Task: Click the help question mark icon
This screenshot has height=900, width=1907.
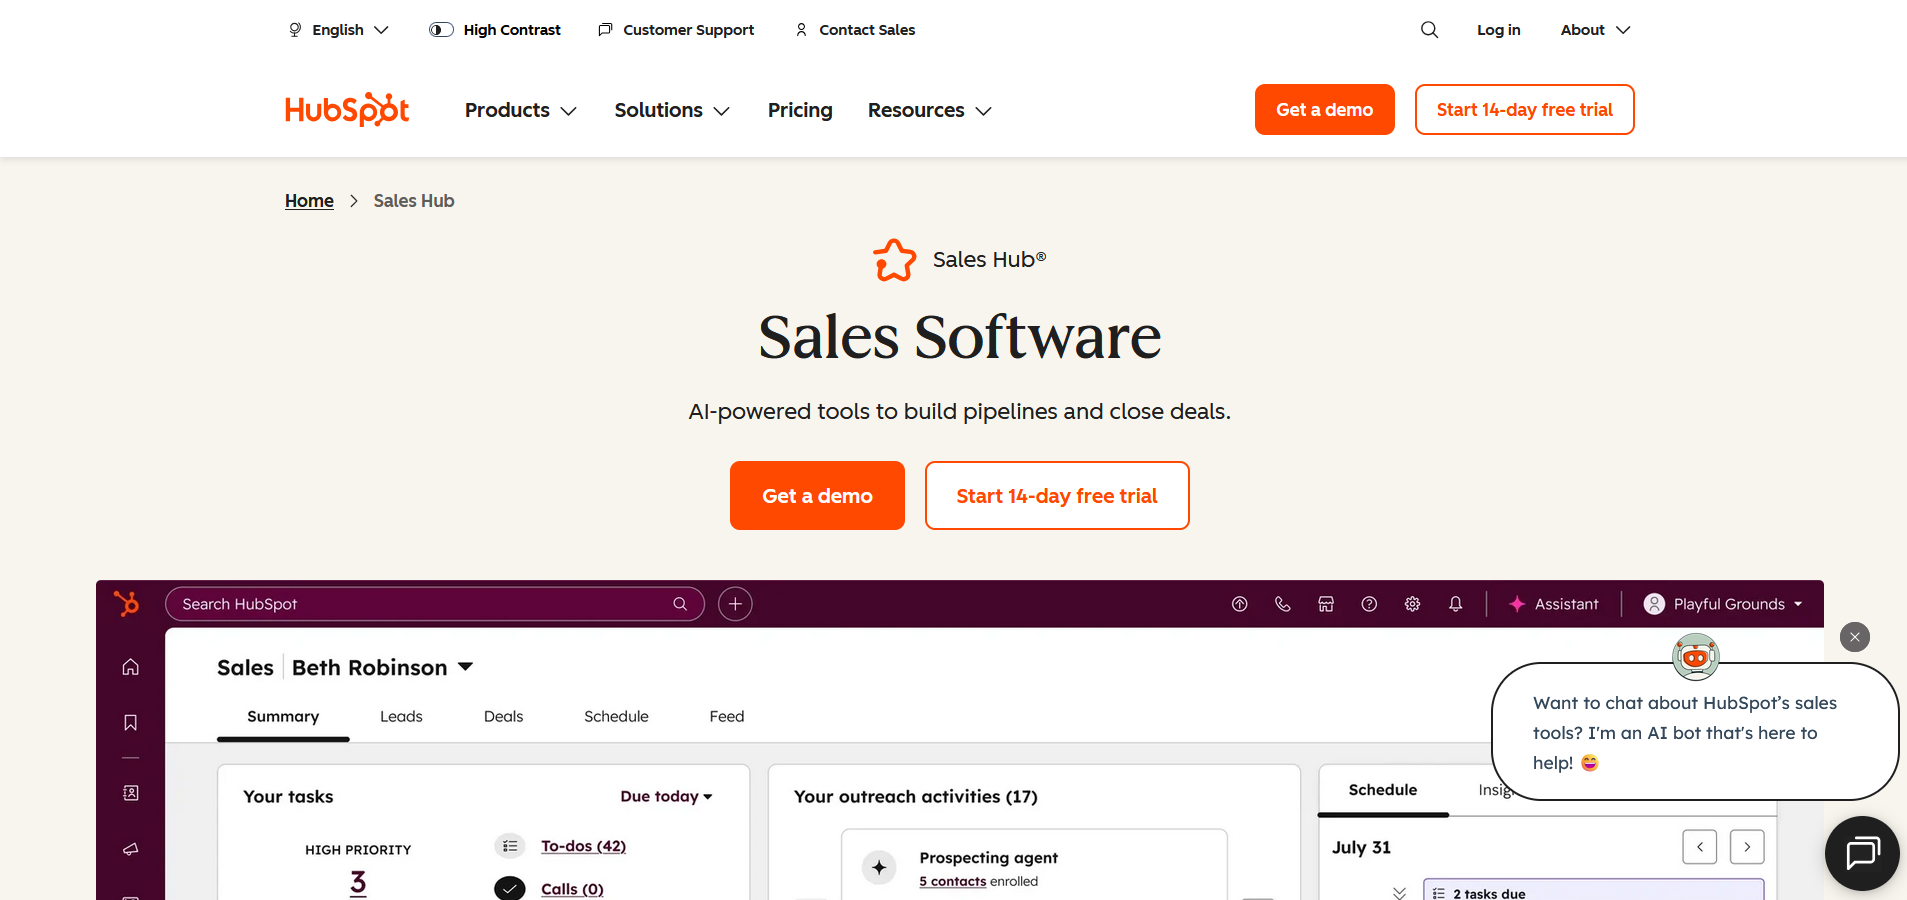Action: click(1369, 604)
